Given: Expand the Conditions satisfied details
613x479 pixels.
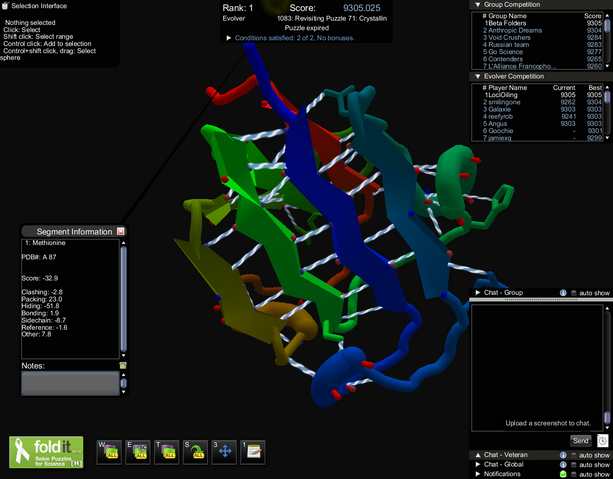Looking at the screenshot, I should [x=229, y=38].
